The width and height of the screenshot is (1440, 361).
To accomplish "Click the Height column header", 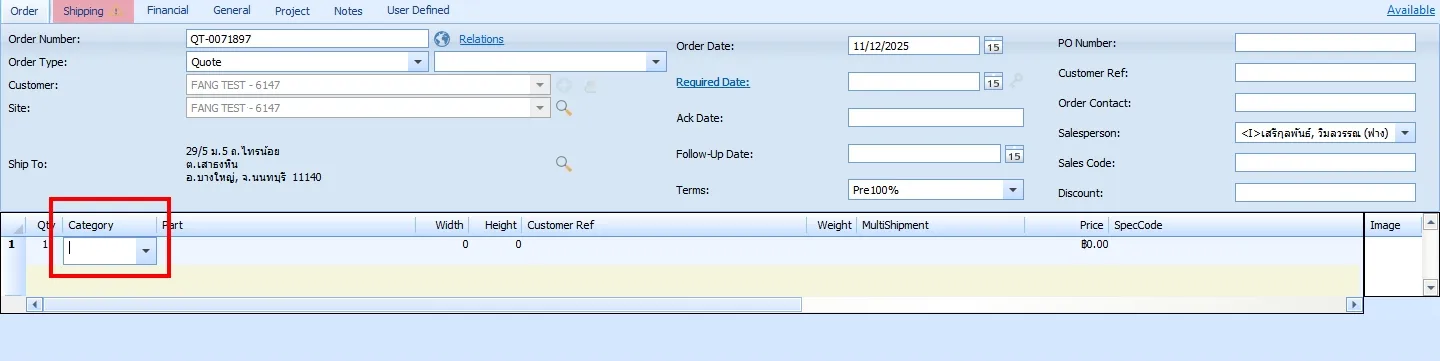I will 495,226.
